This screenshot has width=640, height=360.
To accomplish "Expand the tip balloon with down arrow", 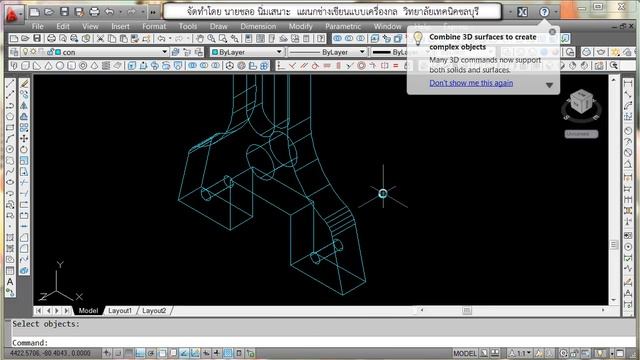I will (x=549, y=85).
